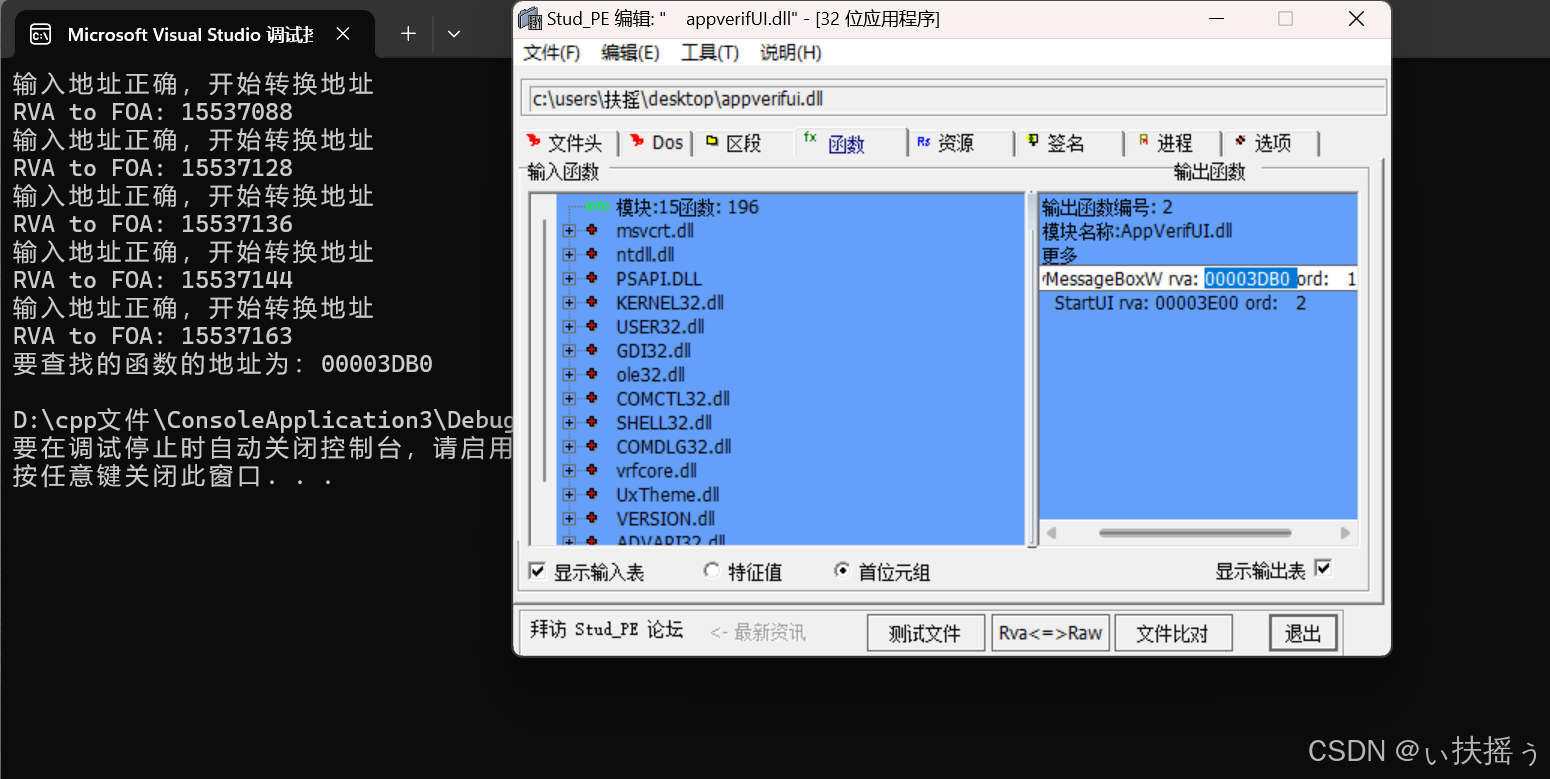The height and width of the screenshot is (779, 1550).
Task: Select the 首位元组 radio button
Action: (842, 570)
